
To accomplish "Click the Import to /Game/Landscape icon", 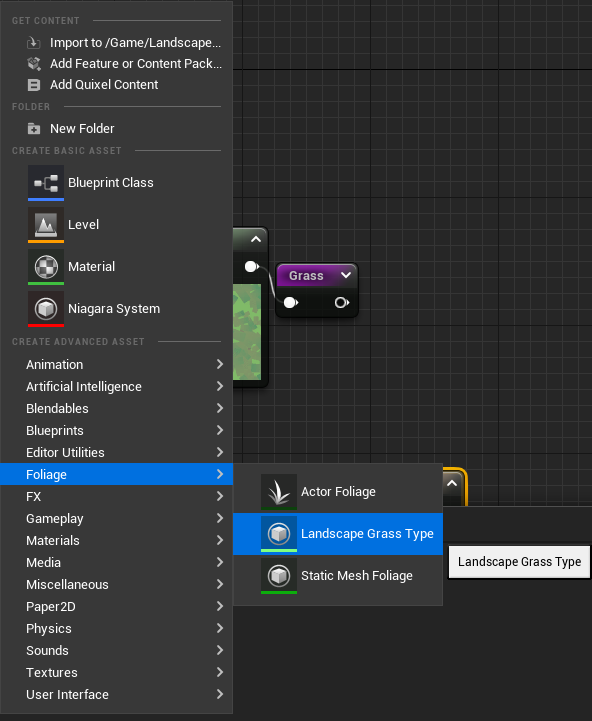I will [34, 43].
